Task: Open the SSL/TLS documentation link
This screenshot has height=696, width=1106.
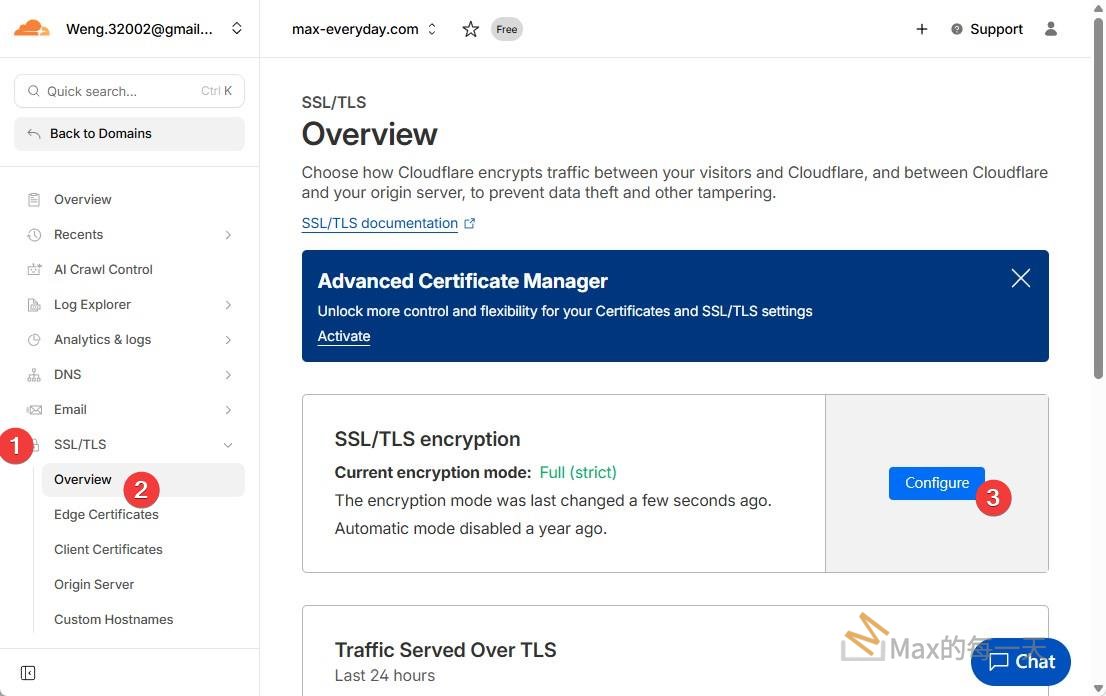Action: tap(380, 223)
